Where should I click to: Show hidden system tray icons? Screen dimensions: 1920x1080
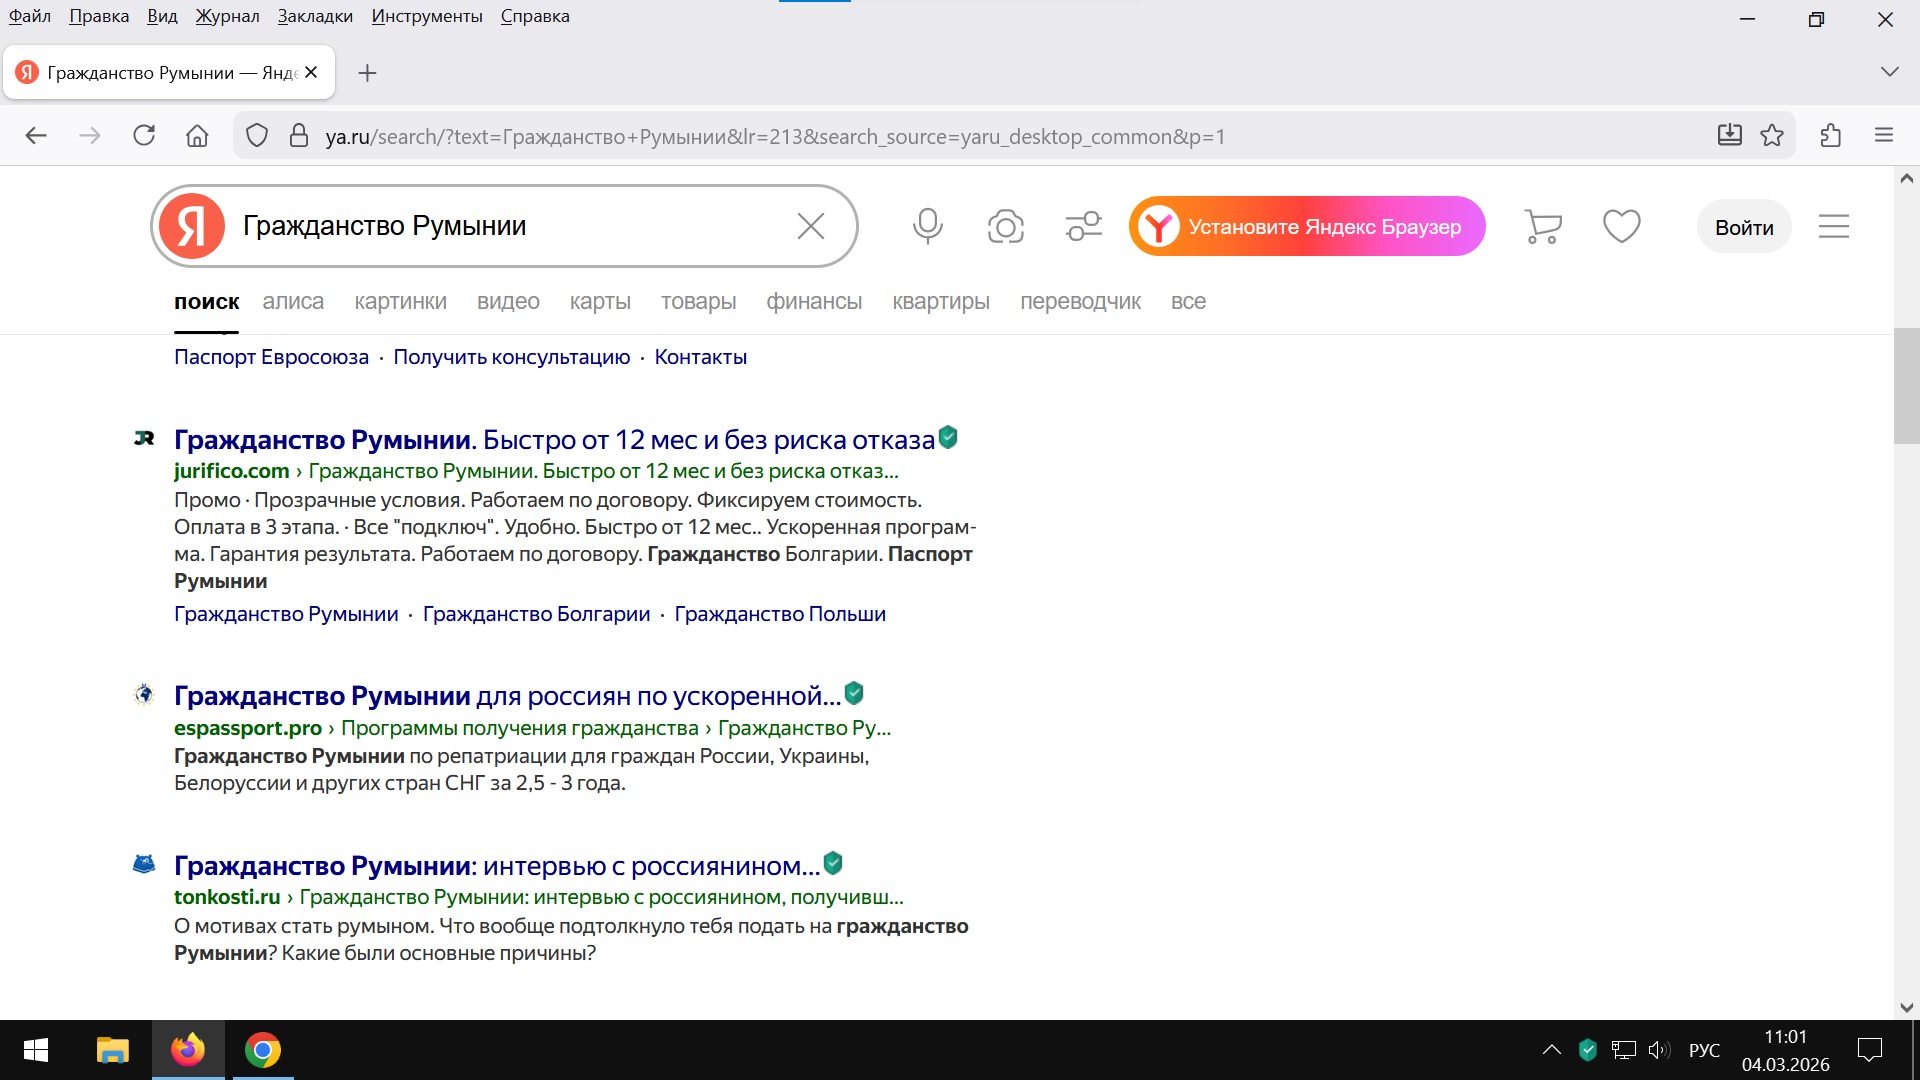pyautogui.click(x=1551, y=1050)
